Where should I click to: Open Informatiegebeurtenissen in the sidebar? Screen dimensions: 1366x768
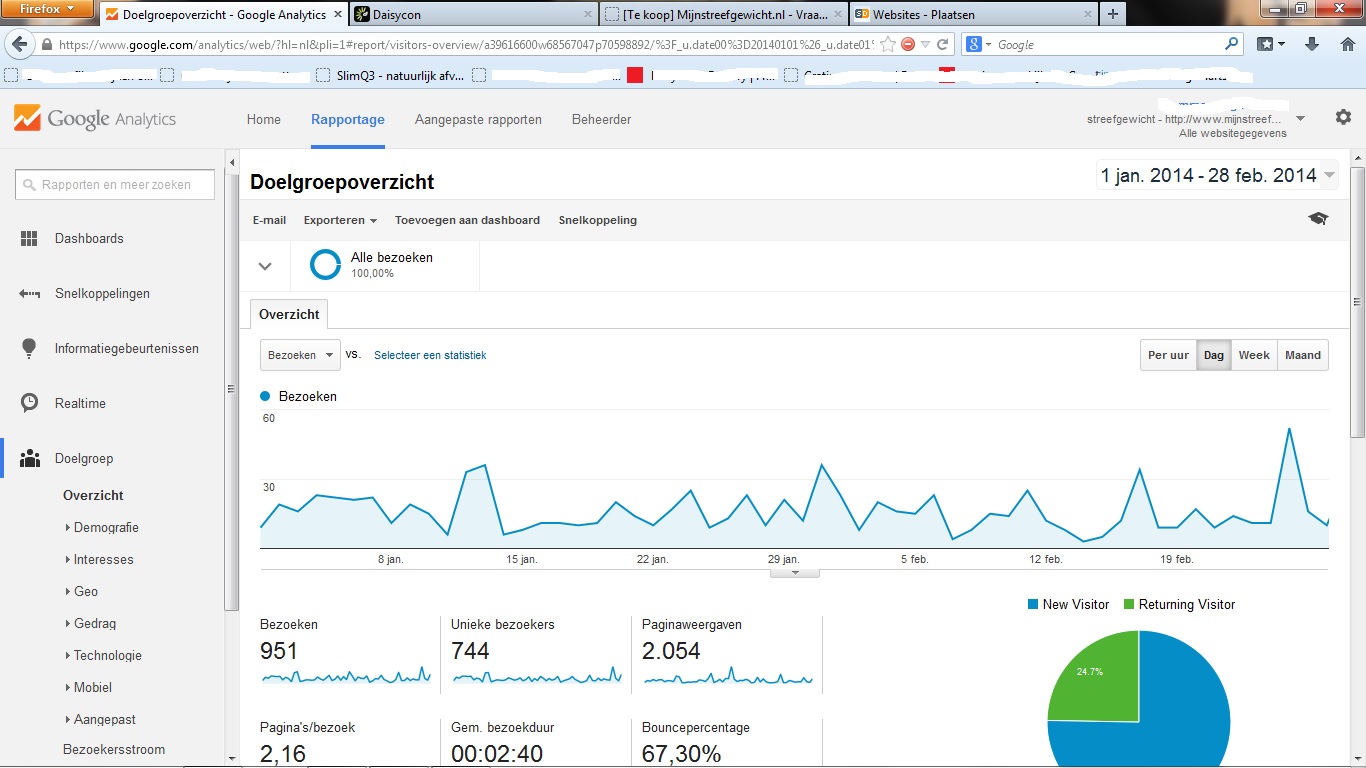(x=126, y=348)
